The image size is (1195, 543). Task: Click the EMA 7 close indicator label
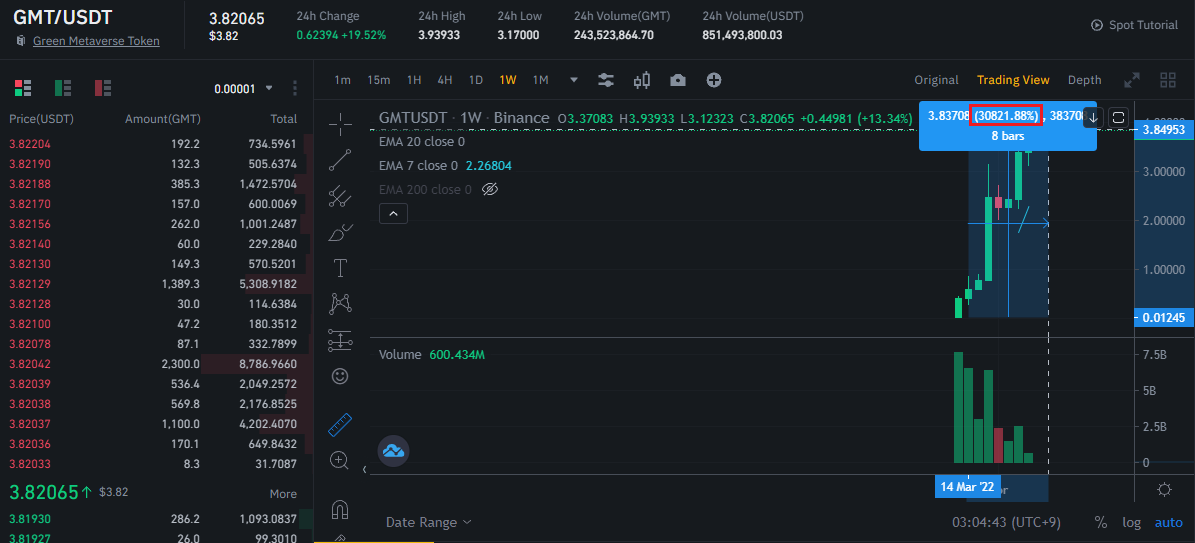418,165
